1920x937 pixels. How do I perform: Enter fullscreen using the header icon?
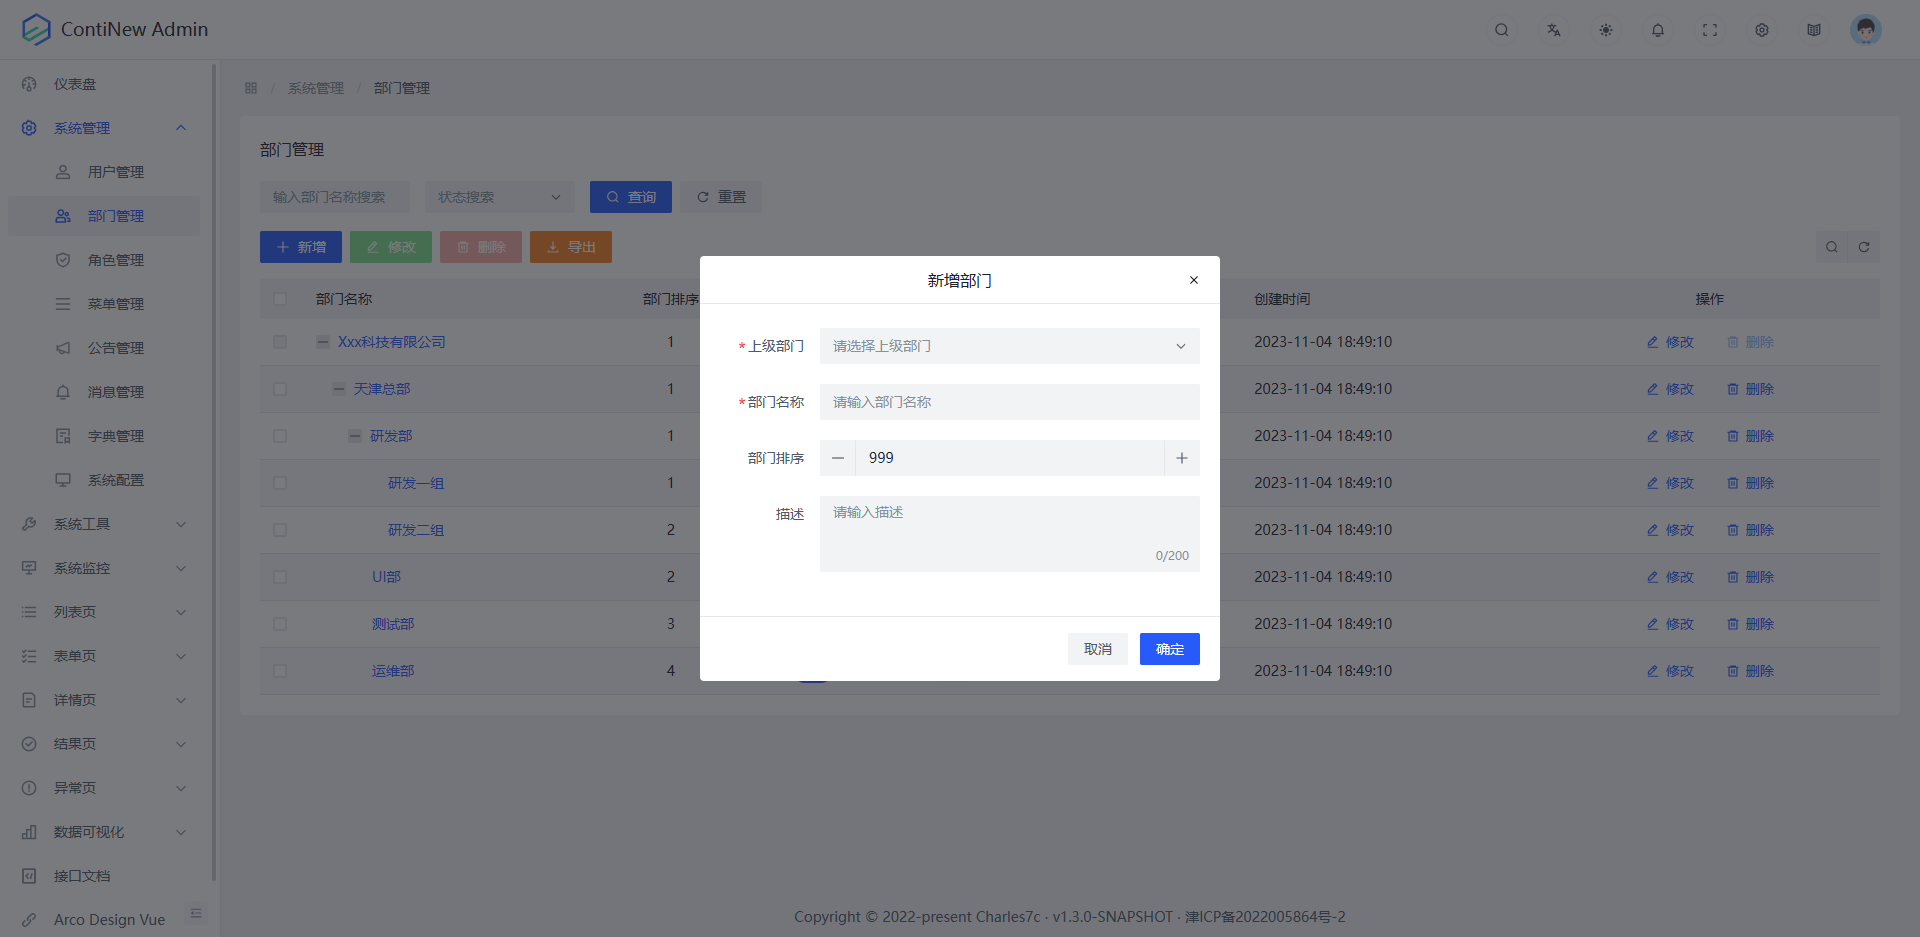tap(1709, 30)
